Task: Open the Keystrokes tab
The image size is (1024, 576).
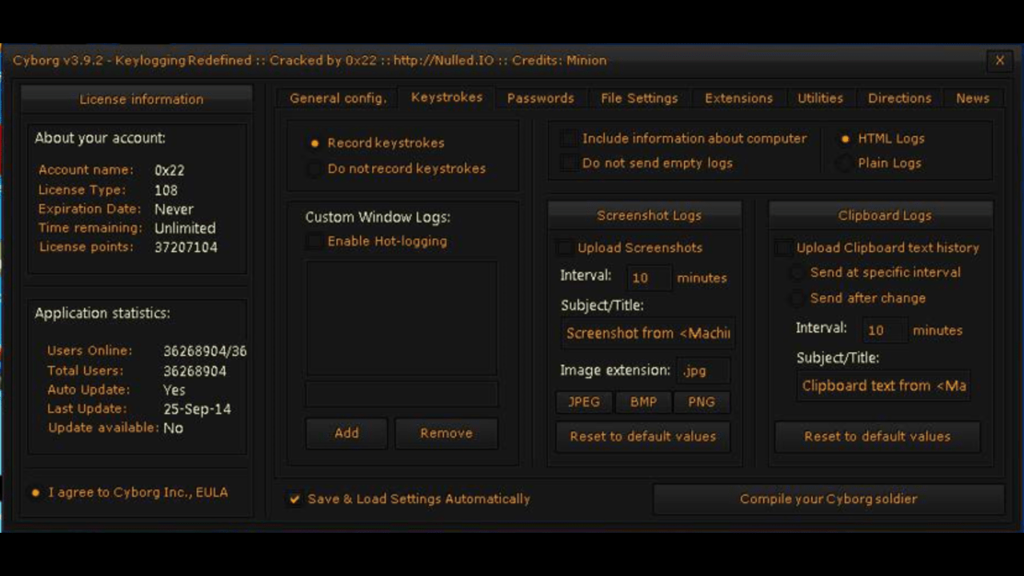Action: [x=447, y=97]
